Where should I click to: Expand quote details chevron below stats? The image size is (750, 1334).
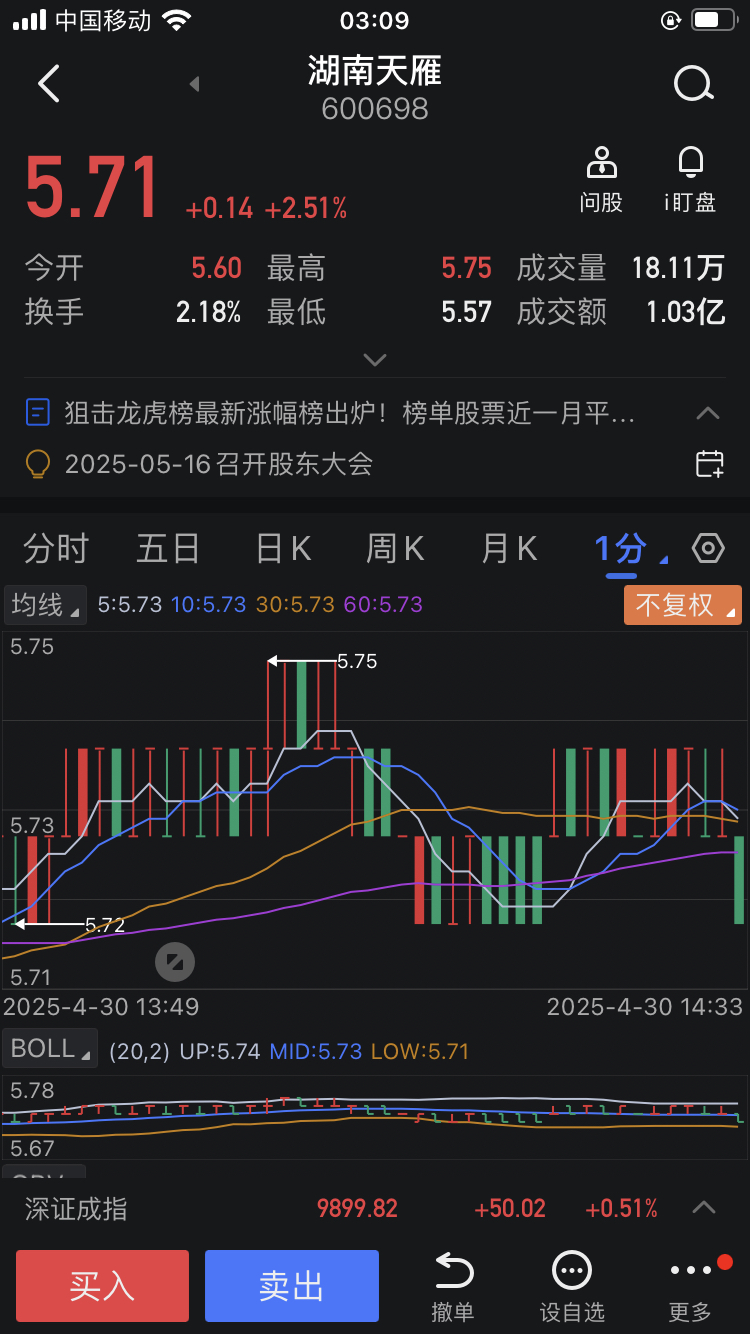[375, 360]
